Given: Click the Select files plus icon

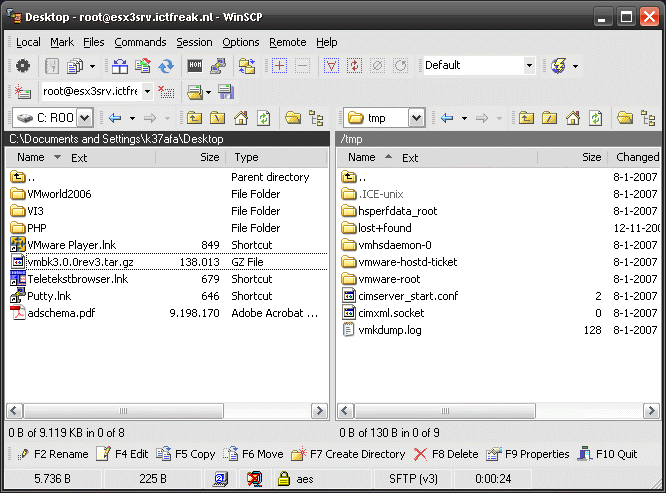Looking at the screenshot, I should (x=279, y=66).
